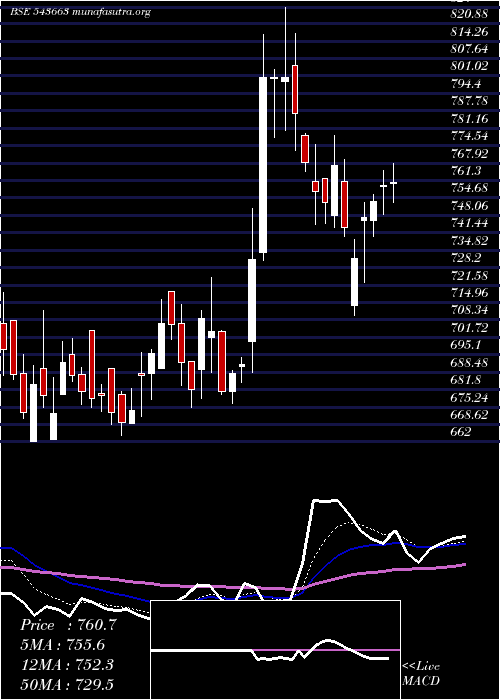Click the 721.58 price level
Screen dimensions: 500x700
pos(469,275)
